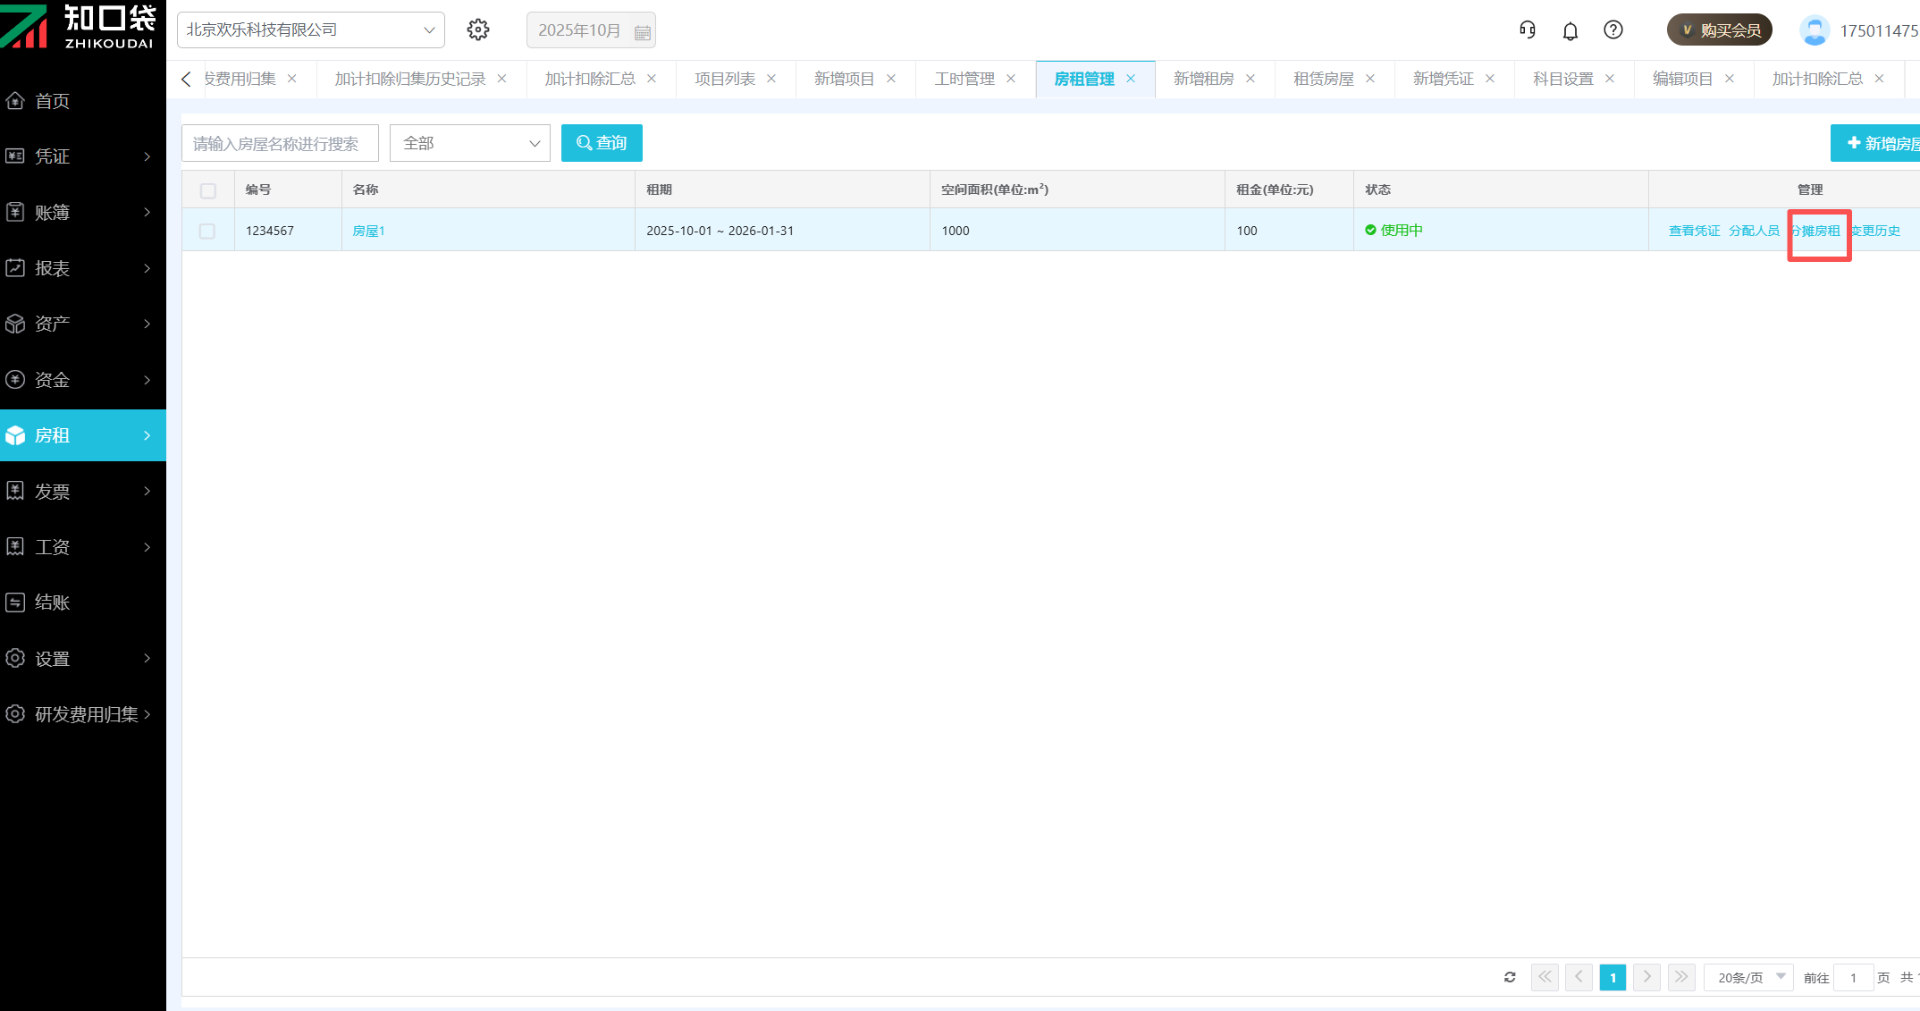Check the row checkbox for 1234567
This screenshot has width=1920, height=1011.
207,231
